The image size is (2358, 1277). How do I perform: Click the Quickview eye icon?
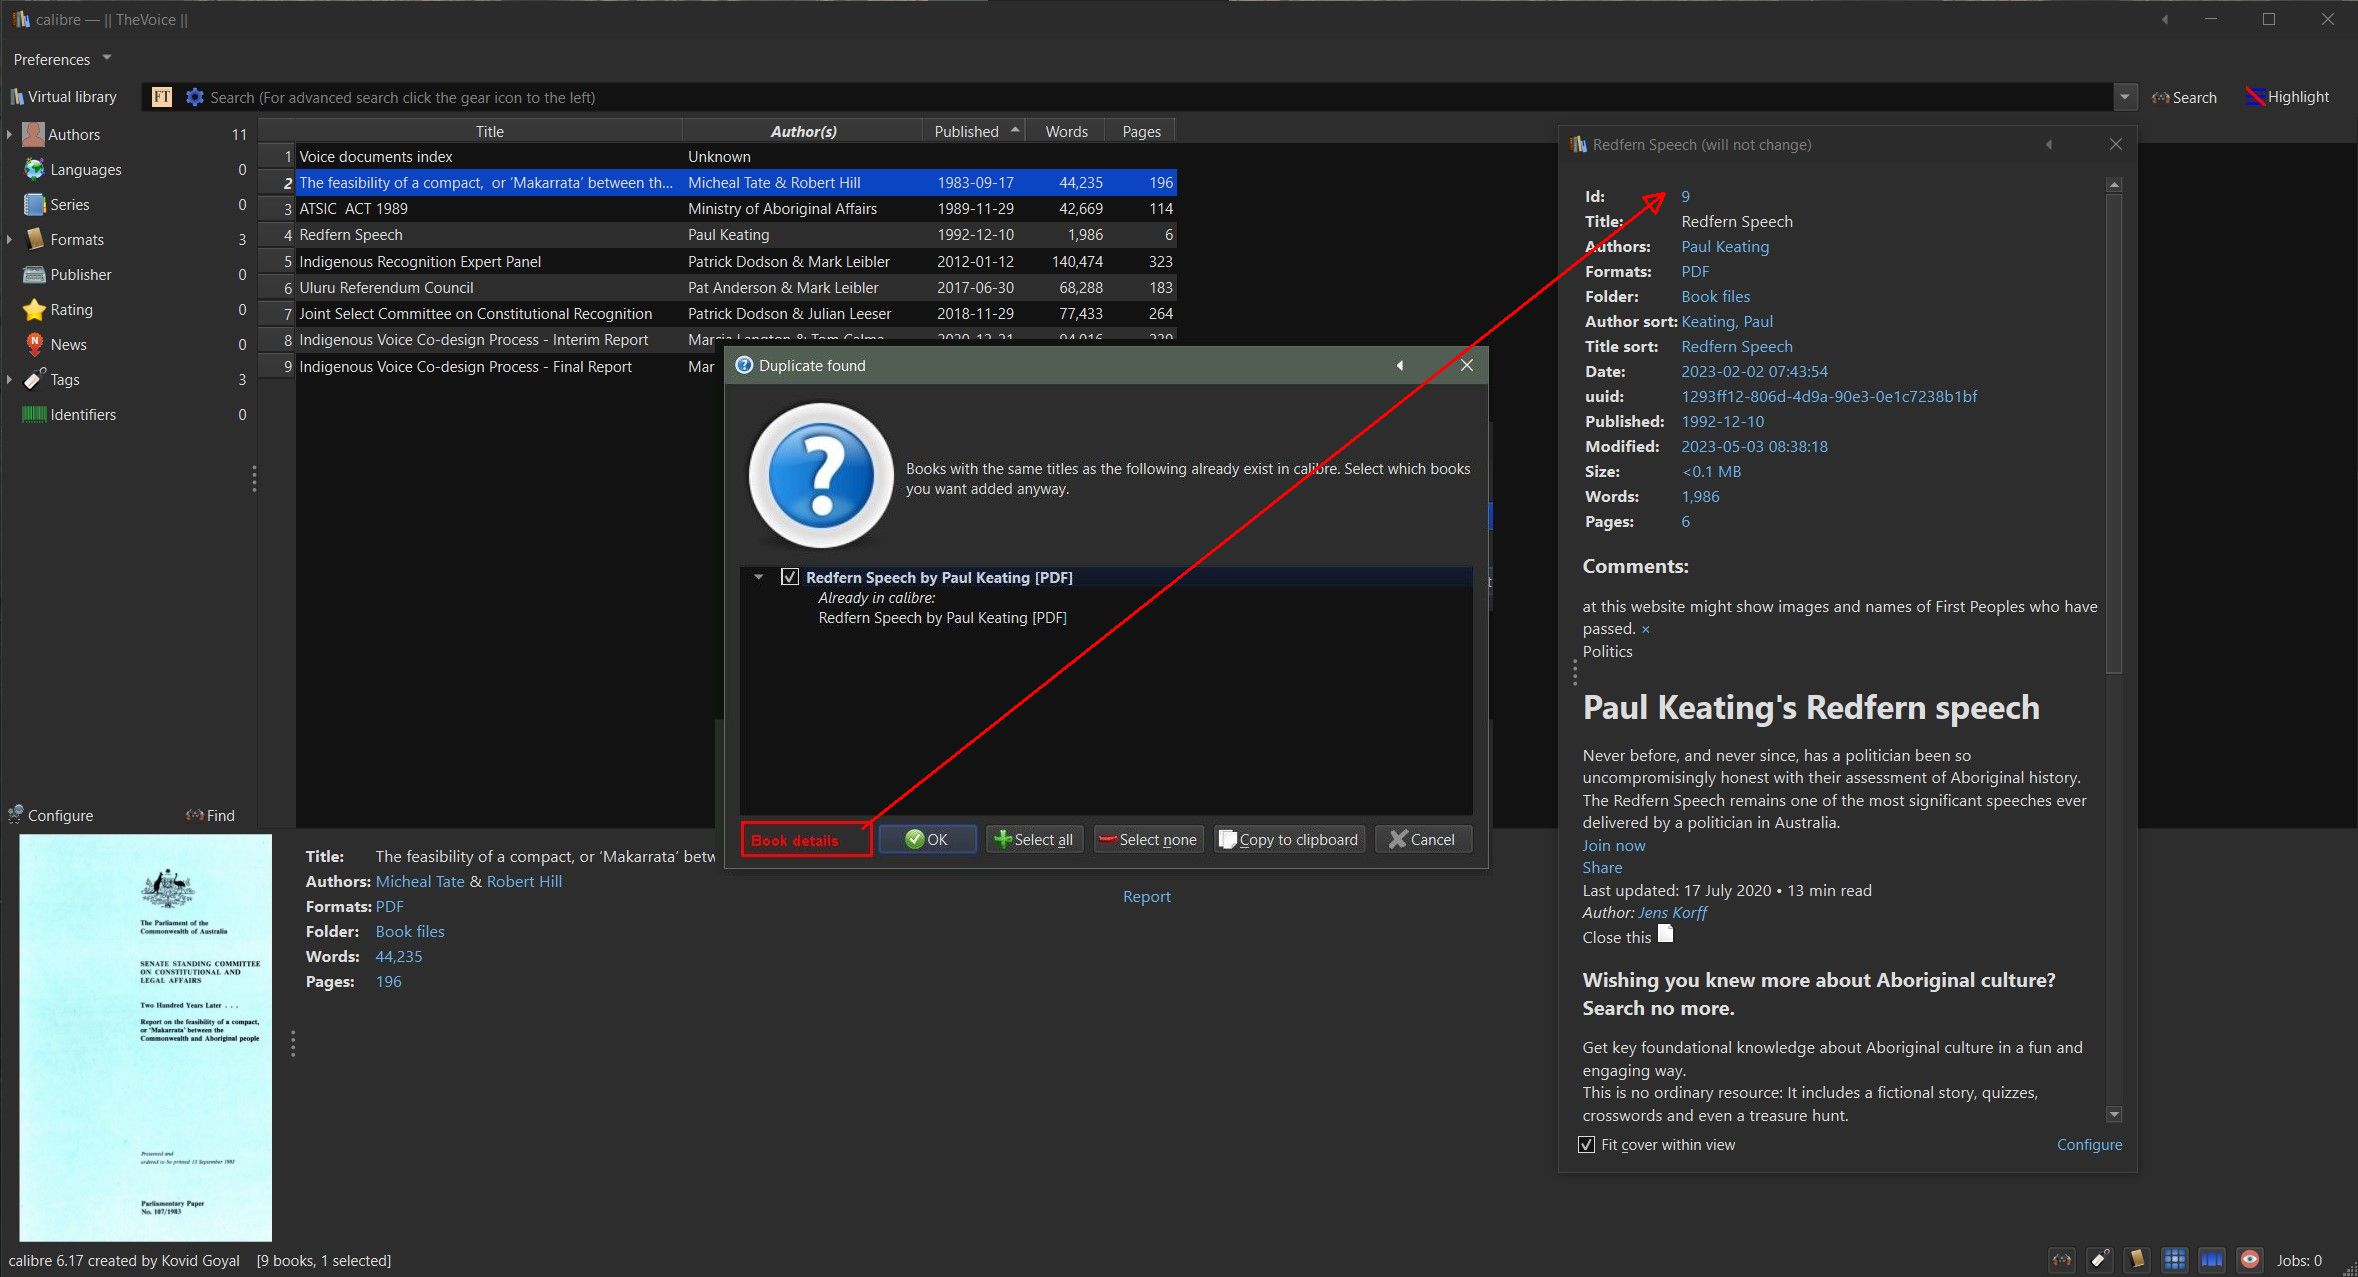point(2249,1260)
